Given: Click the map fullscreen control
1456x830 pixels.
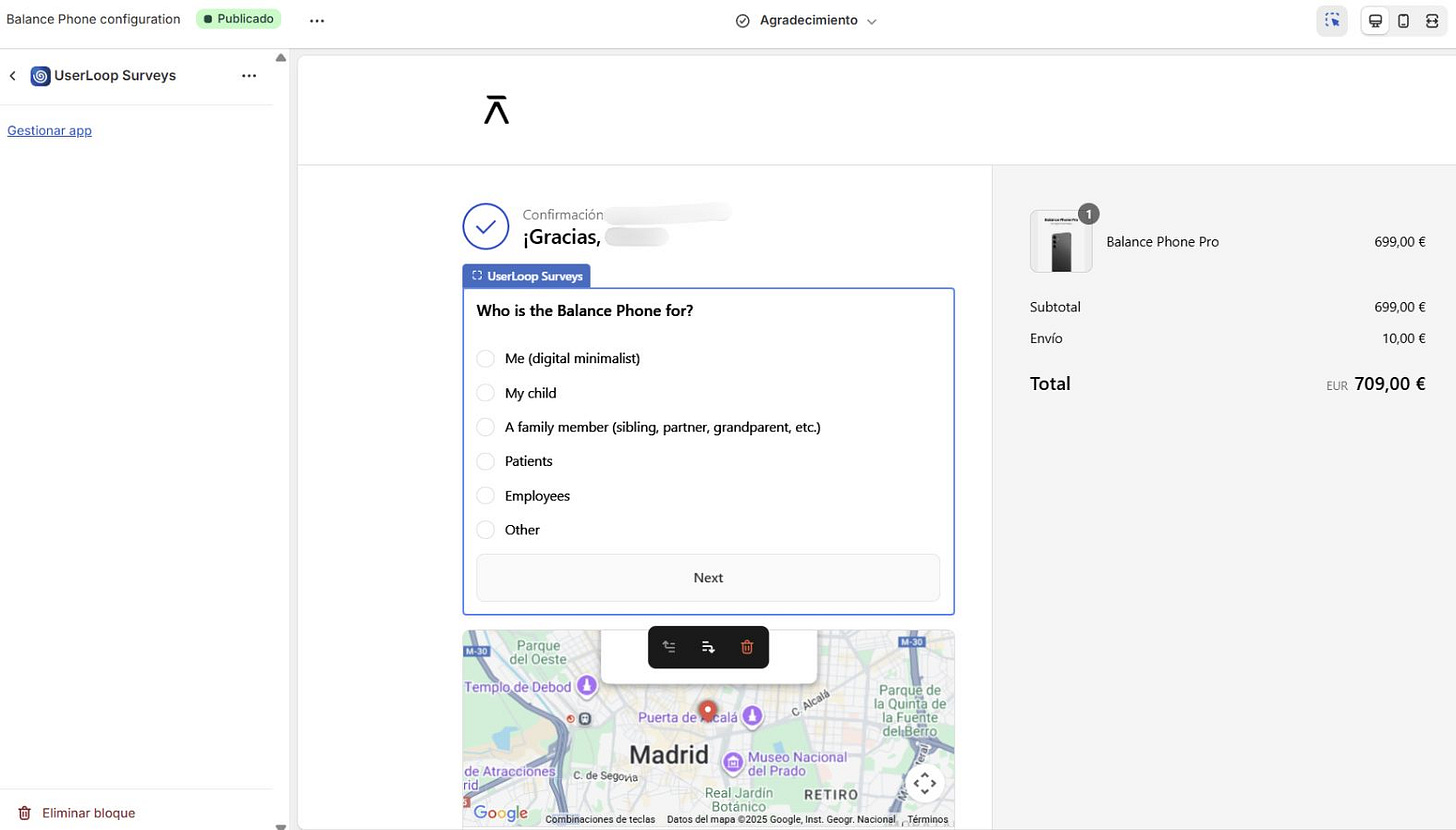Looking at the screenshot, I should pos(924,783).
